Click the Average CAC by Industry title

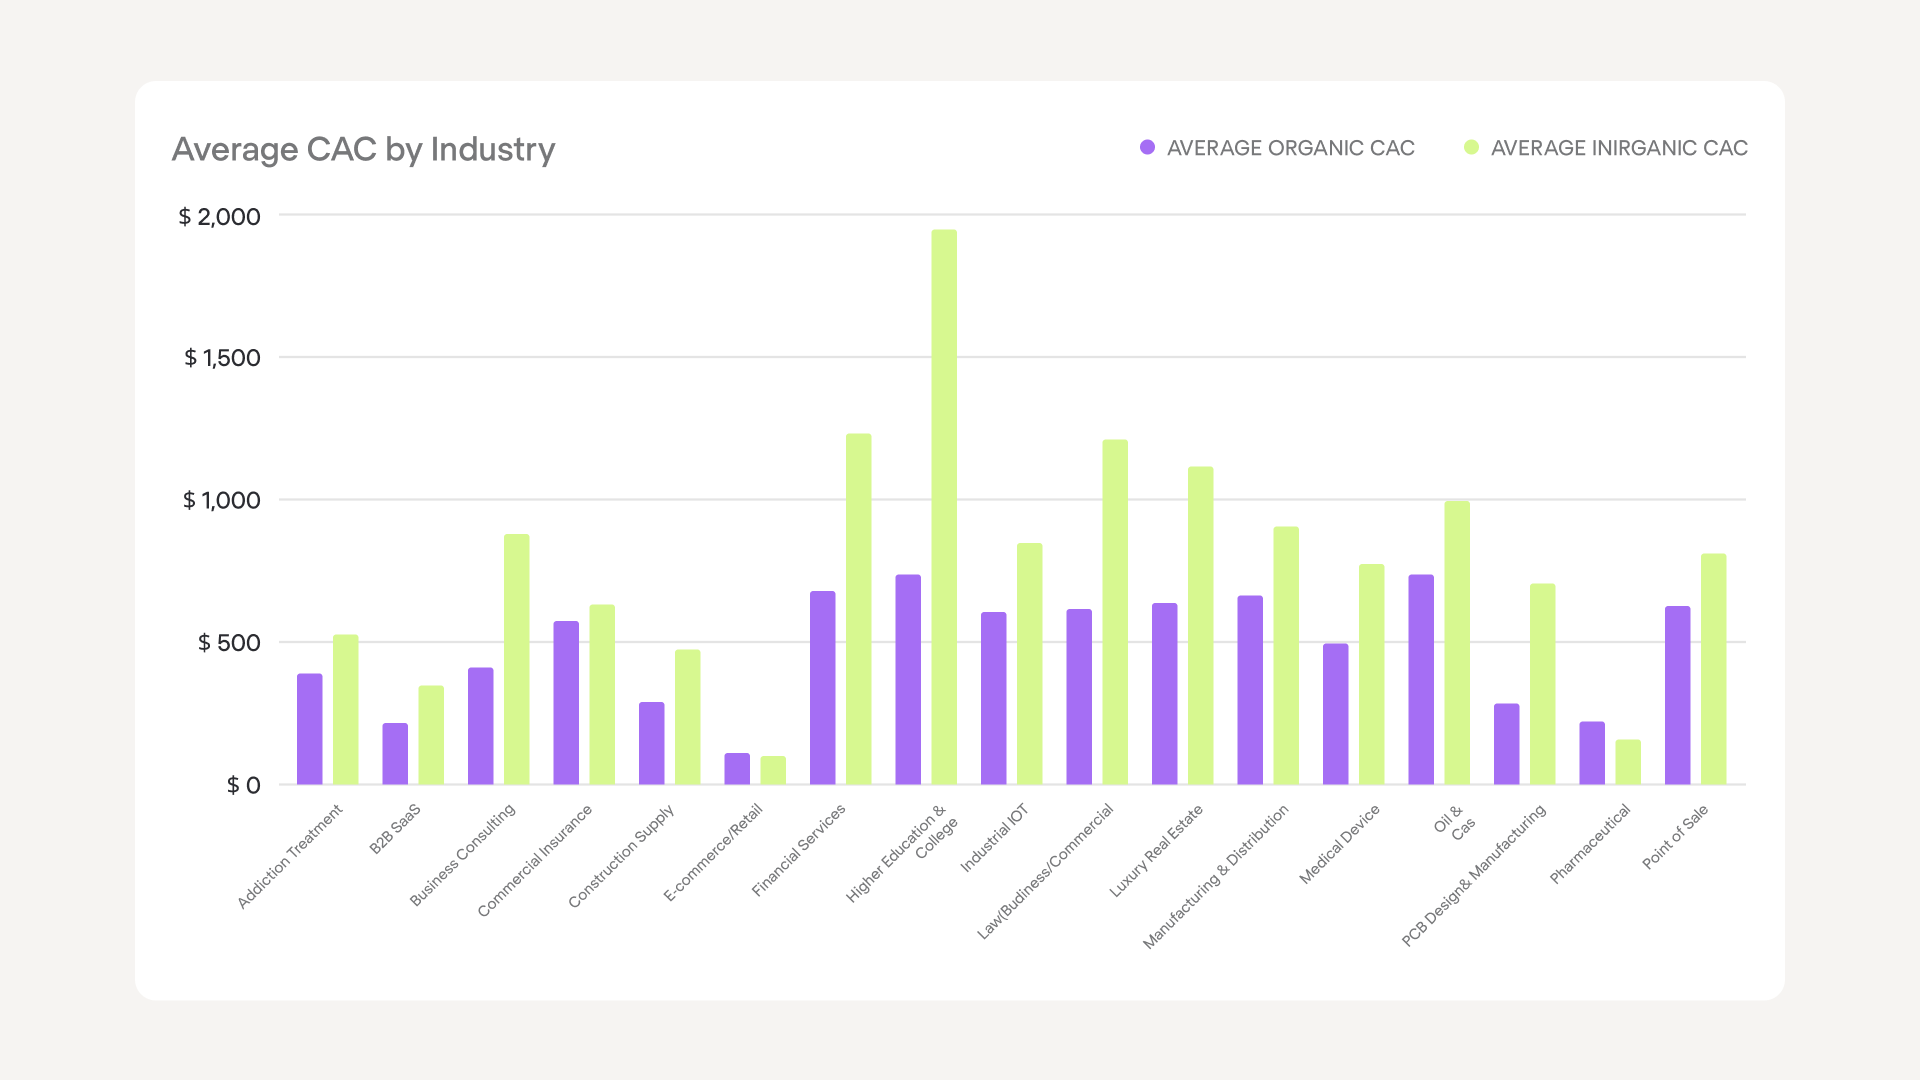[363, 149]
